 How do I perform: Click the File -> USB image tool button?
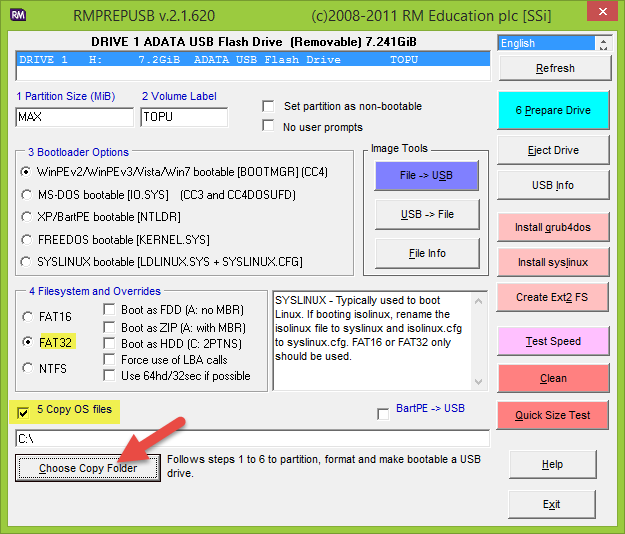[426, 175]
